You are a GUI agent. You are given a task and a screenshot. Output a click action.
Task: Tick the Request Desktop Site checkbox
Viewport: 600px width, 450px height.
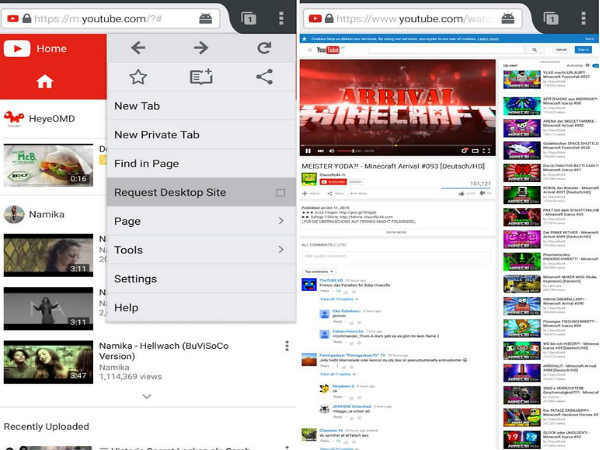pyautogui.click(x=280, y=192)
